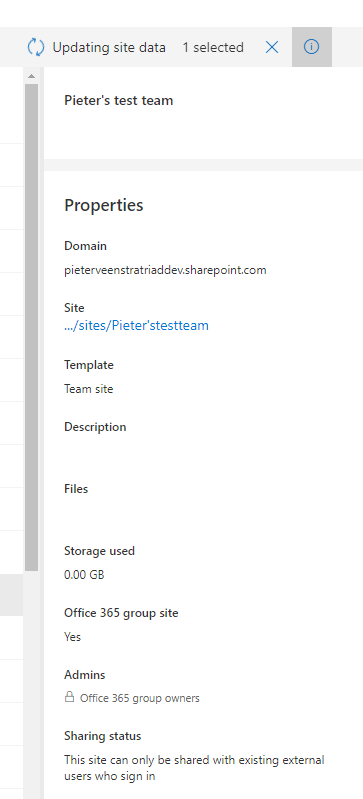
Task: Click the sync icon beside Updating site data
Action: coord(36,47)
